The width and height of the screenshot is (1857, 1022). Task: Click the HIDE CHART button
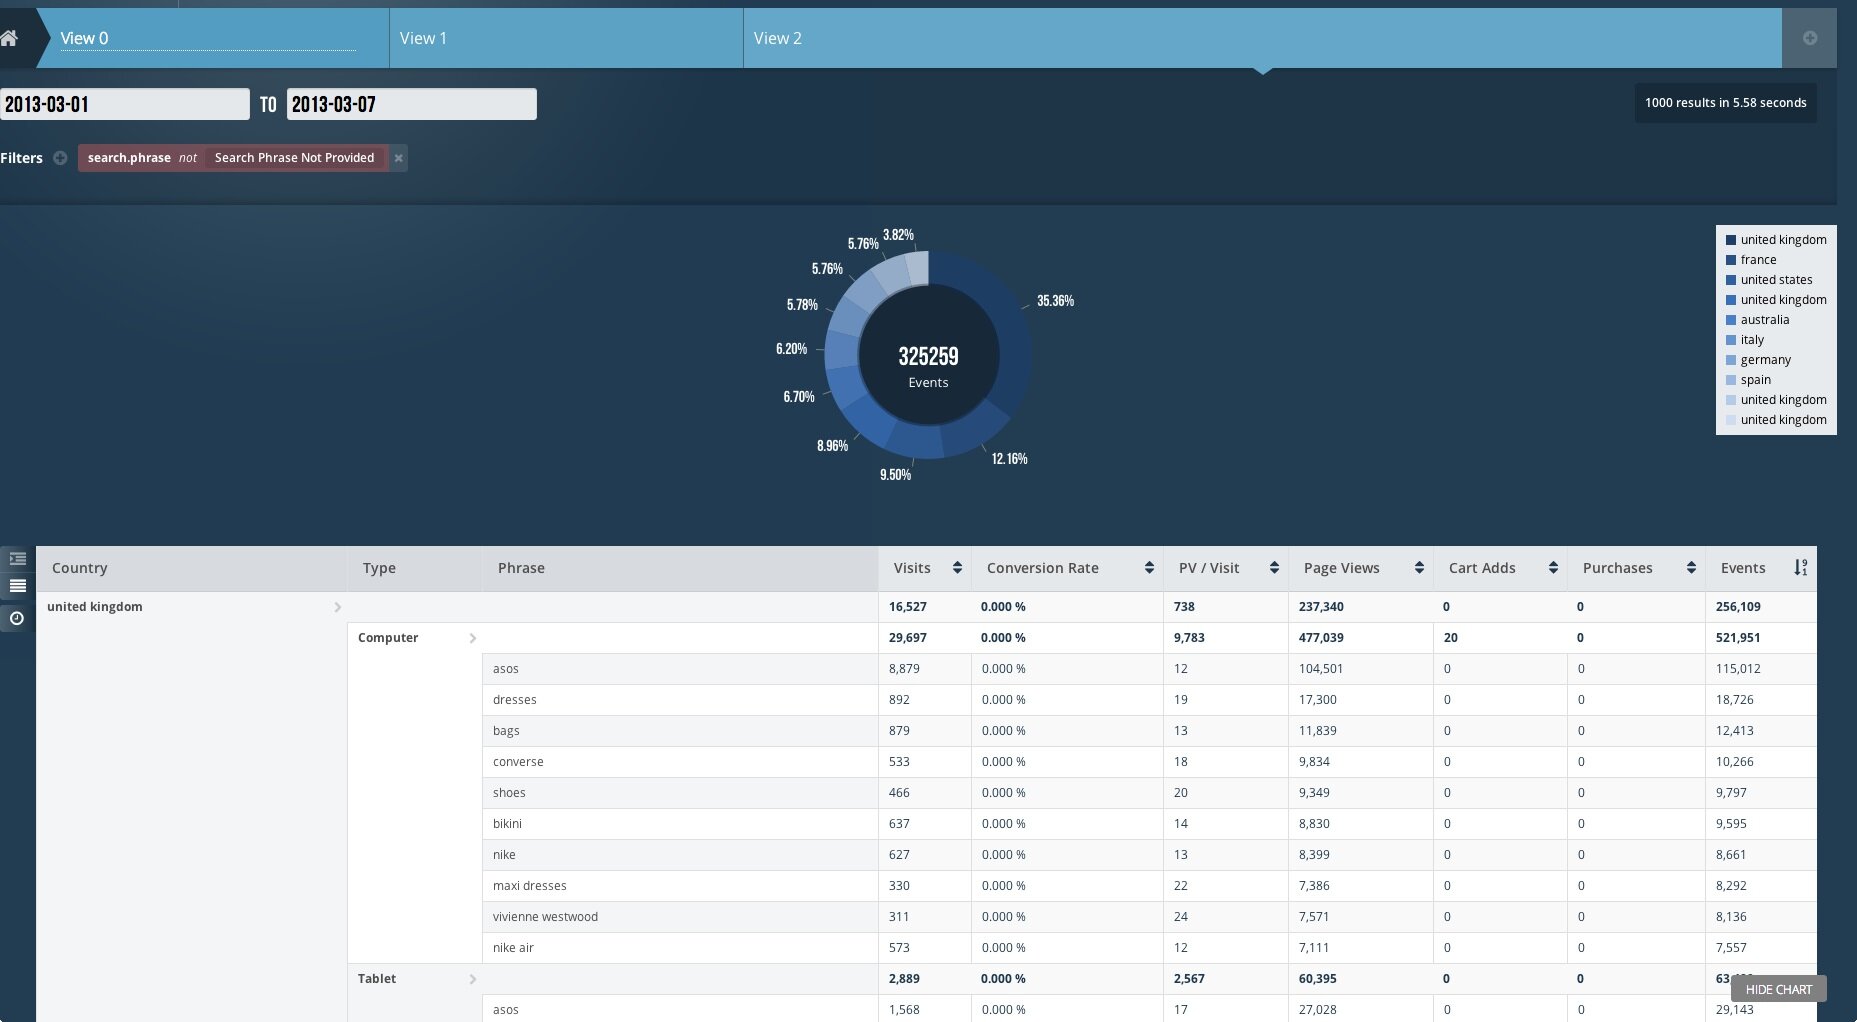pos(1779,989)
